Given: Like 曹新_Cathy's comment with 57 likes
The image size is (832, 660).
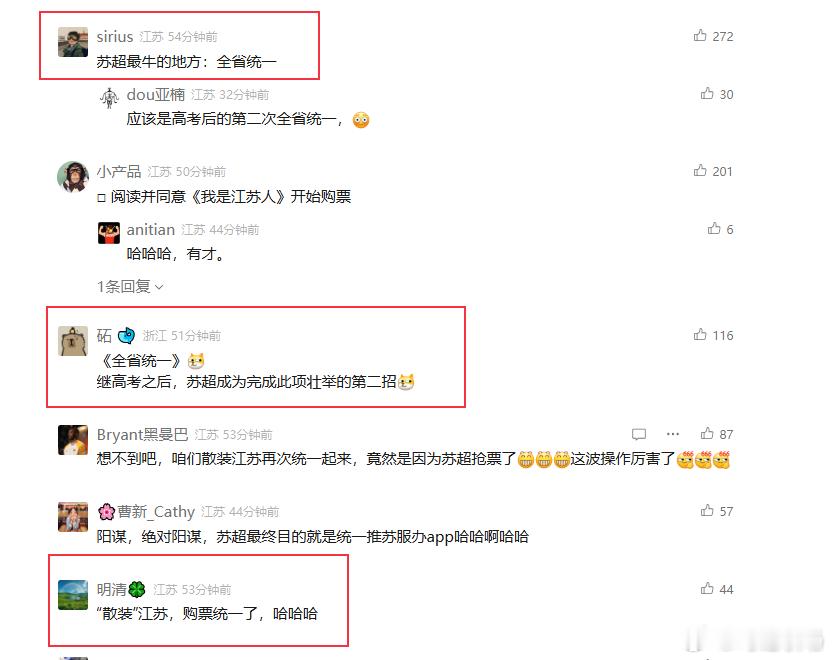Looking at the screenshot, I should [707, 510].
